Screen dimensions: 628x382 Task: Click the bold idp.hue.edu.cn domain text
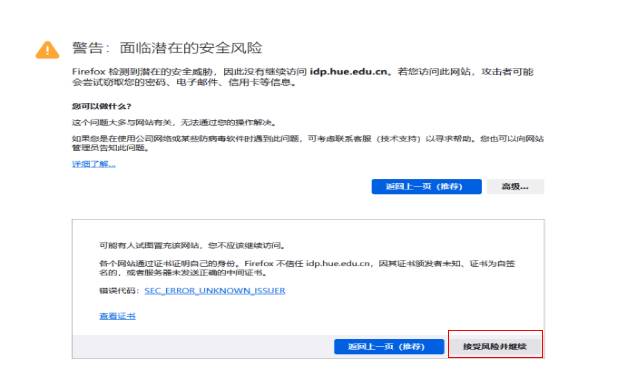(x=348, y=72)
